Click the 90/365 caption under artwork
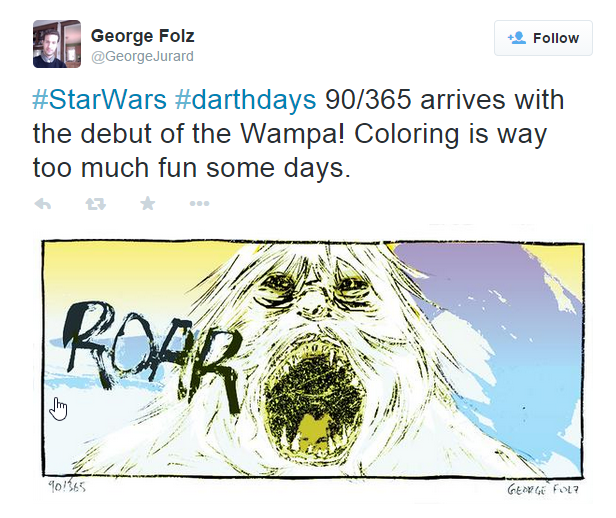 pos(67,487)
